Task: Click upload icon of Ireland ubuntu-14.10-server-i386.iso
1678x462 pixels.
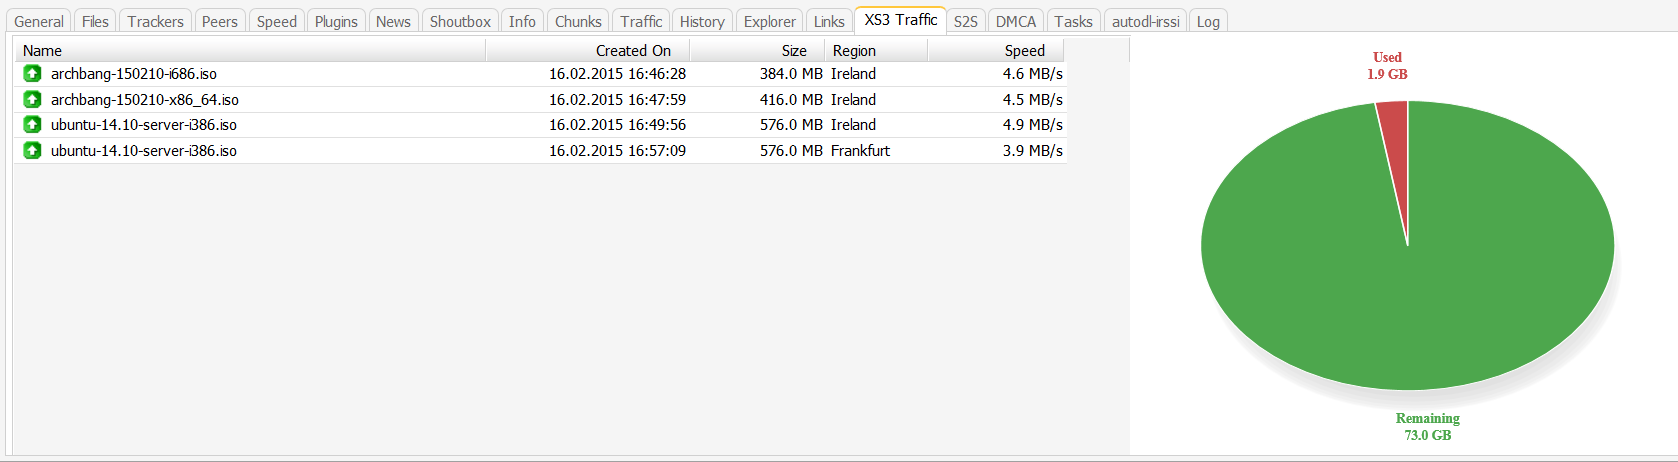Action: click(x=32, y=124)
